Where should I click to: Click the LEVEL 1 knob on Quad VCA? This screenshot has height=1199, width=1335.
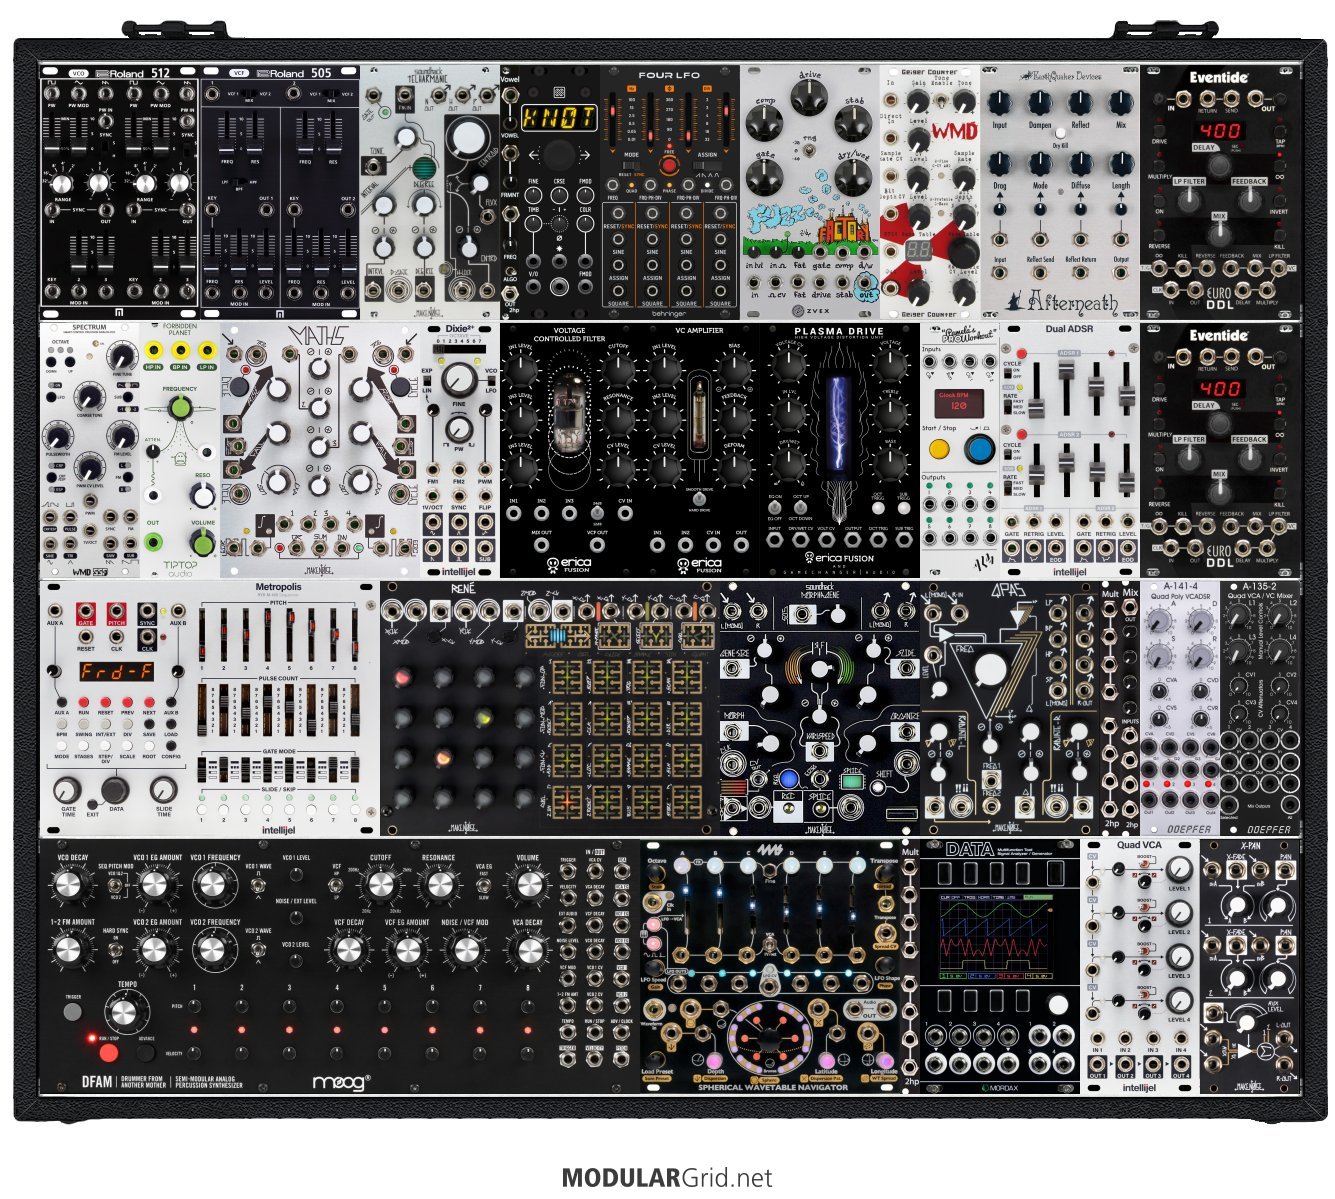(1180, 870)
